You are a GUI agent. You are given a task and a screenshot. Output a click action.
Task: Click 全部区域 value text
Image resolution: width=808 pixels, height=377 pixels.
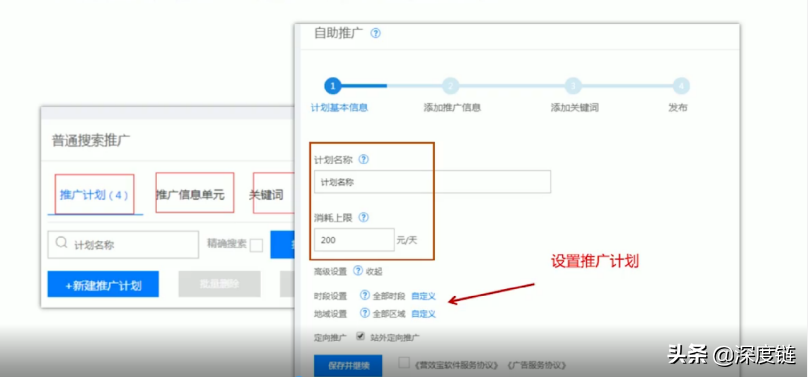[389, 314]
